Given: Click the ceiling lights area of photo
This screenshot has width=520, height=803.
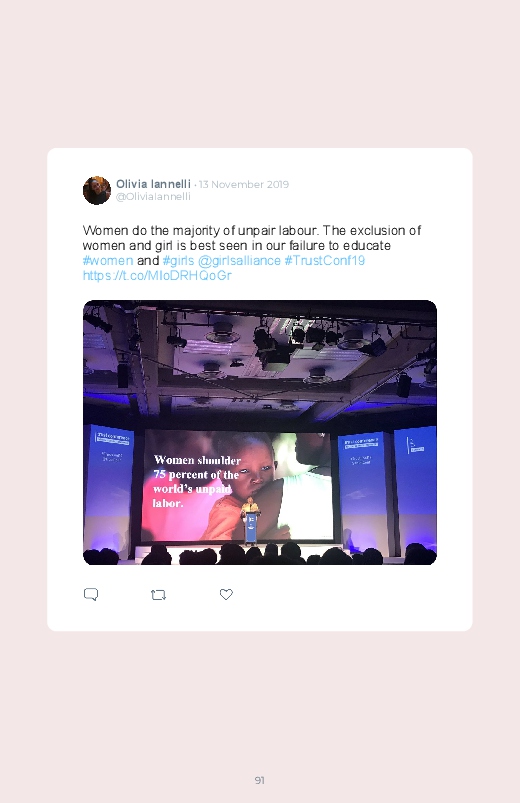Looking at the screenshot, I should (260, 353).
